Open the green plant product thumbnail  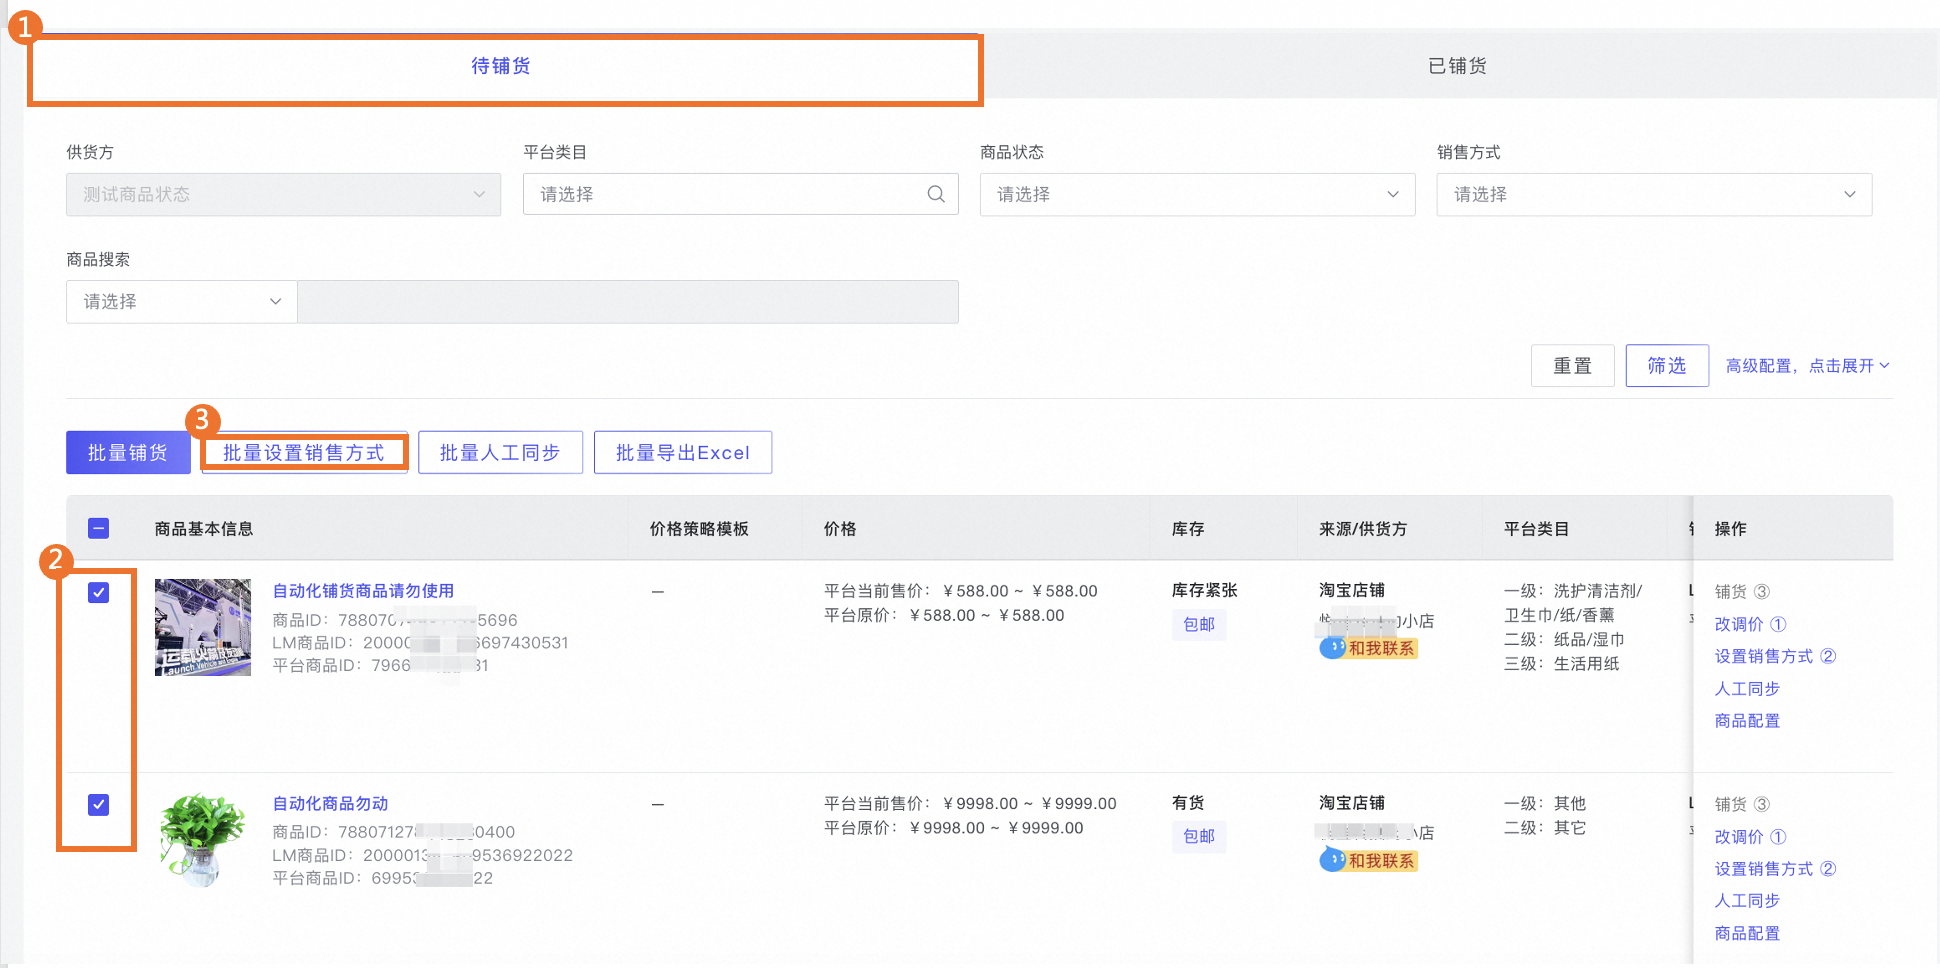coord(203,840)
